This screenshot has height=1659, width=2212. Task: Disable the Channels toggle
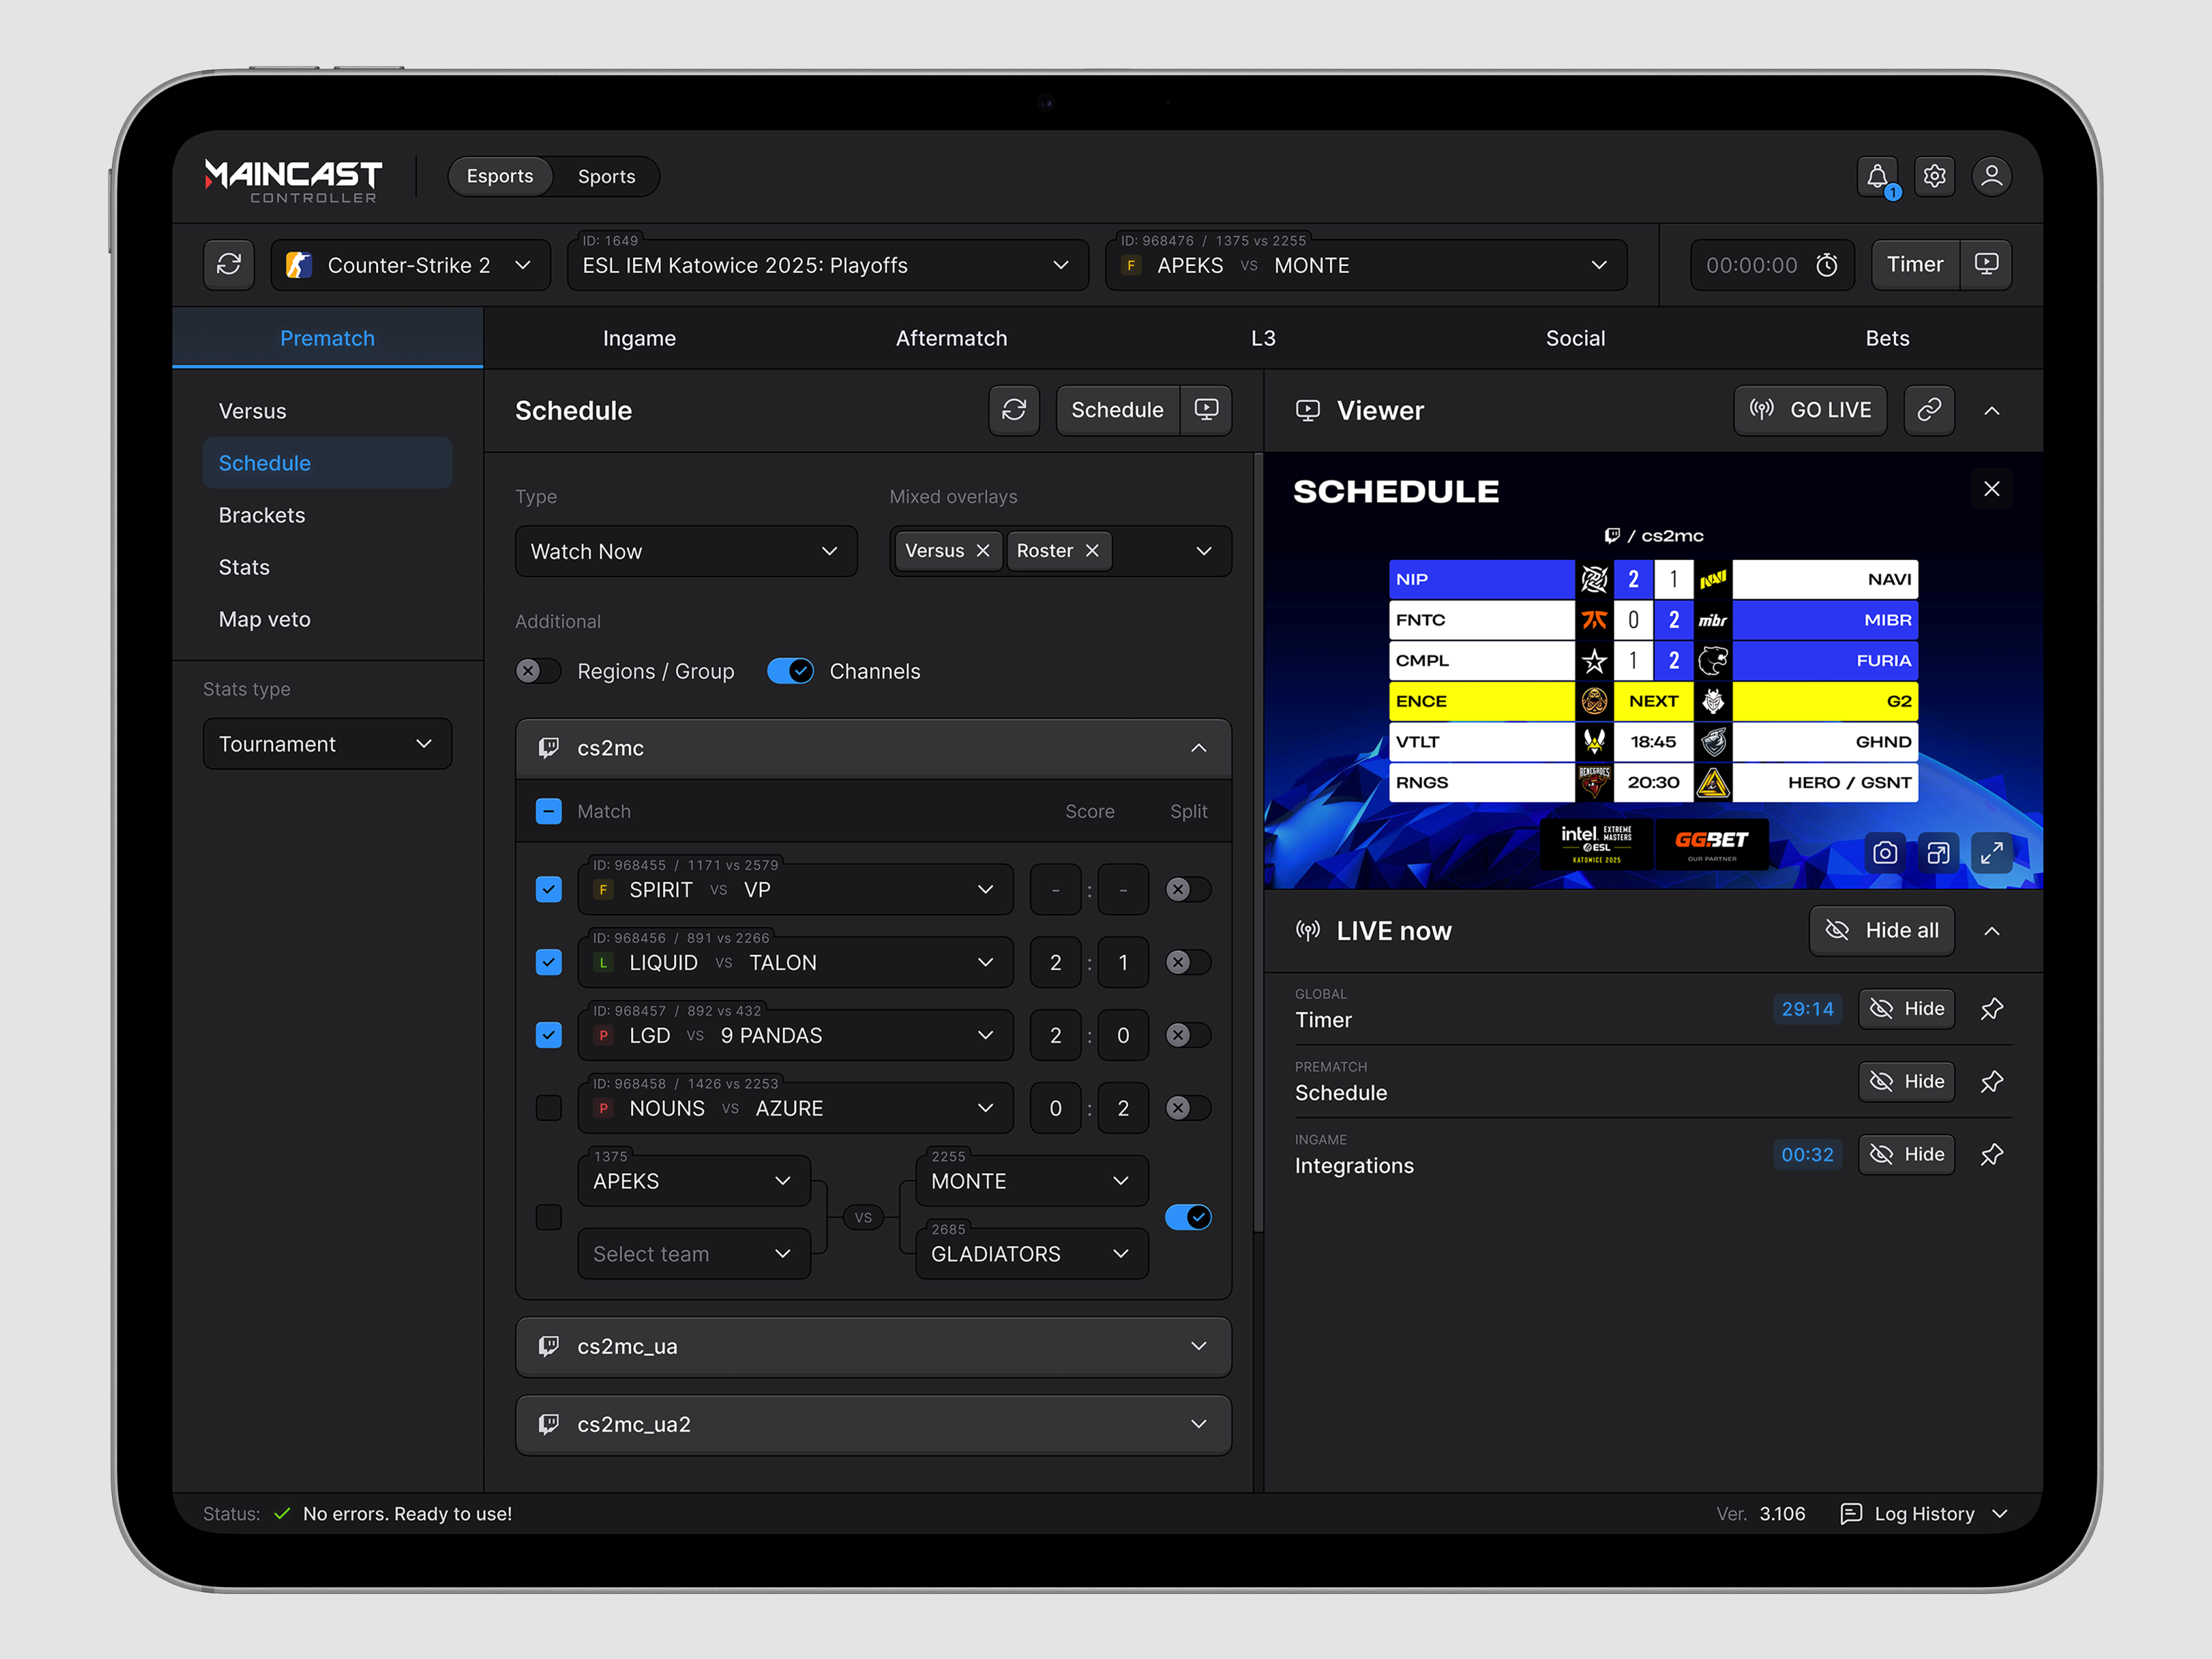click(x=790, y=671)
